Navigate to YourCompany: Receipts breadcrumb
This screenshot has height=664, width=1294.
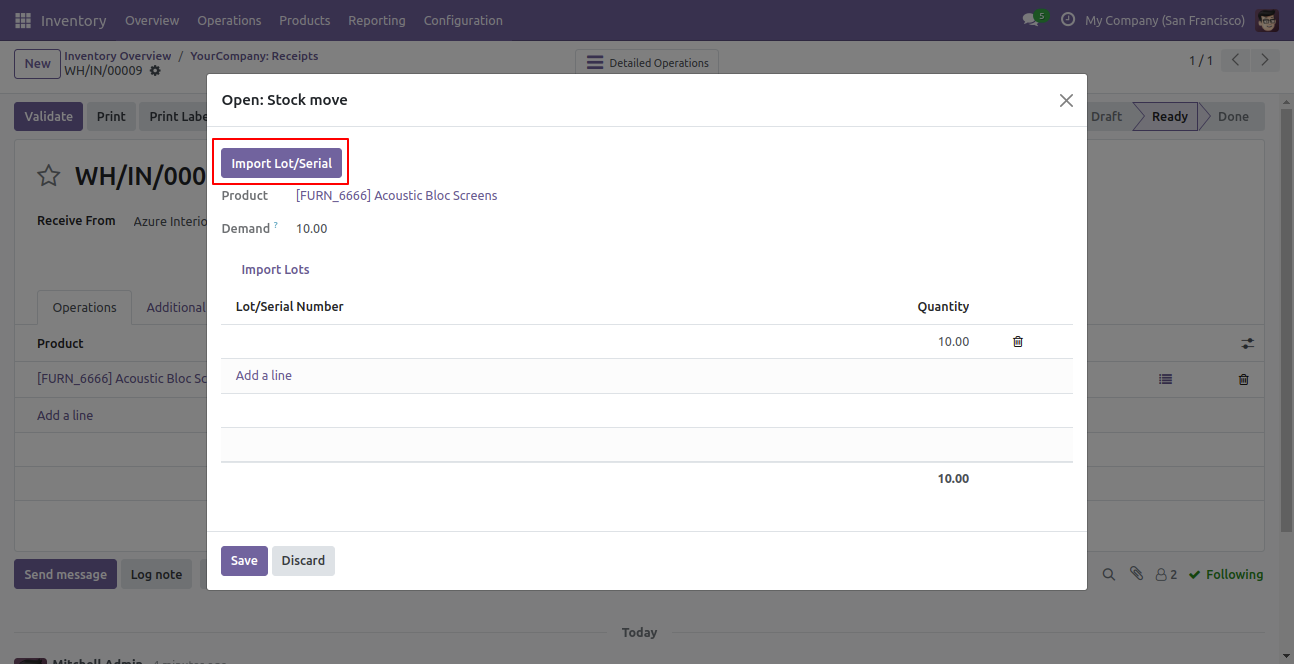(x=254, y=56)
